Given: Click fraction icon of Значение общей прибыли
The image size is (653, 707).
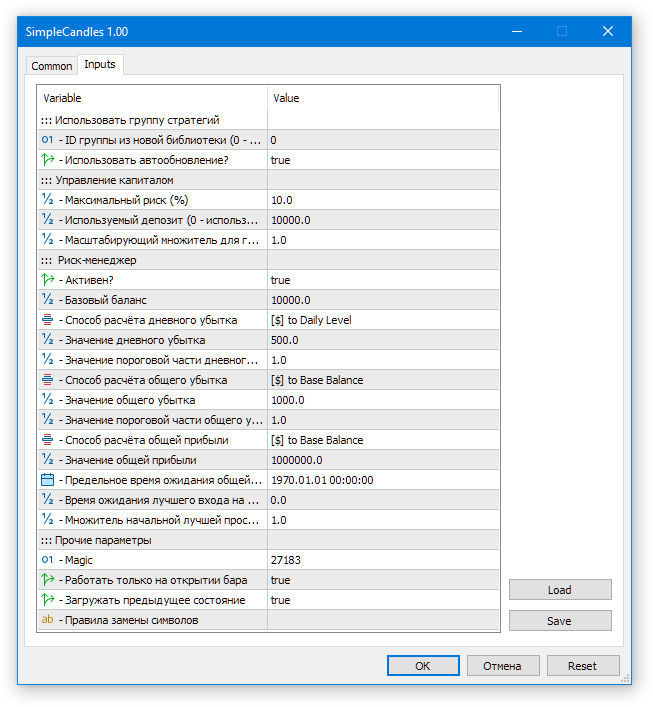Looking at the screenshot, I should [x=47, y=459].
